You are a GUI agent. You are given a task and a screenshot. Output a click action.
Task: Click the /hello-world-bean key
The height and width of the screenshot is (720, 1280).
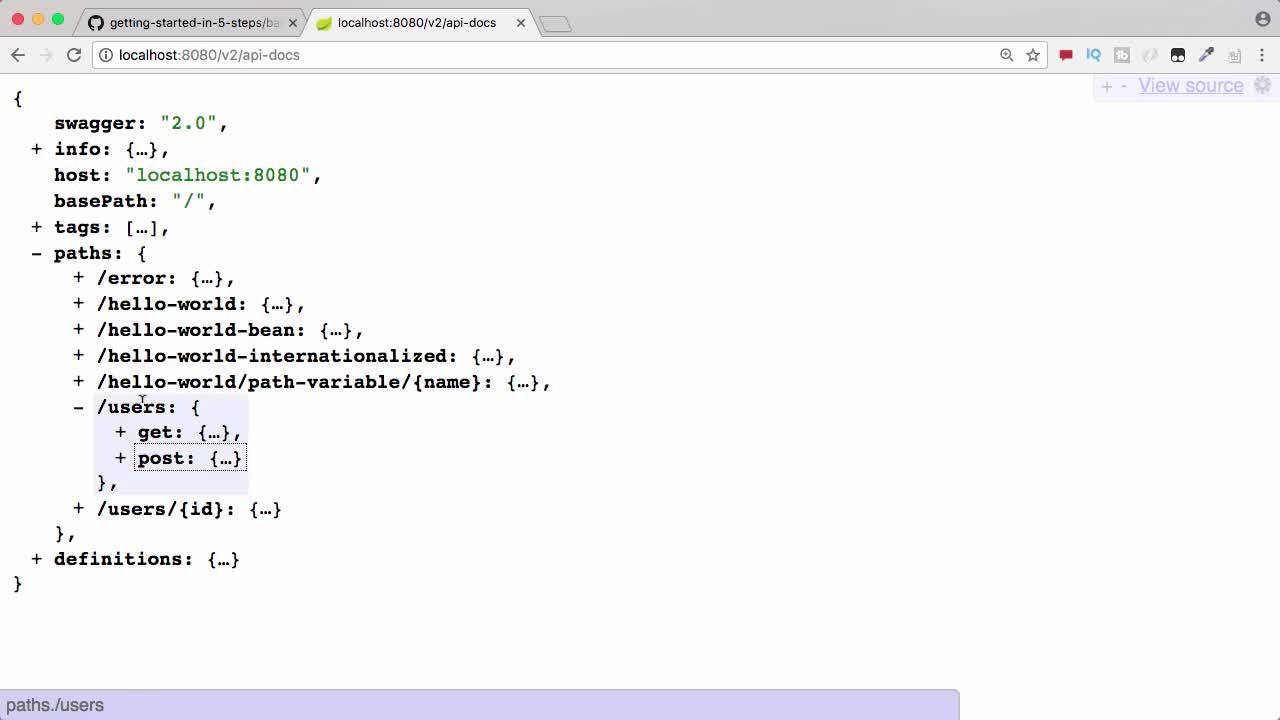200,330
